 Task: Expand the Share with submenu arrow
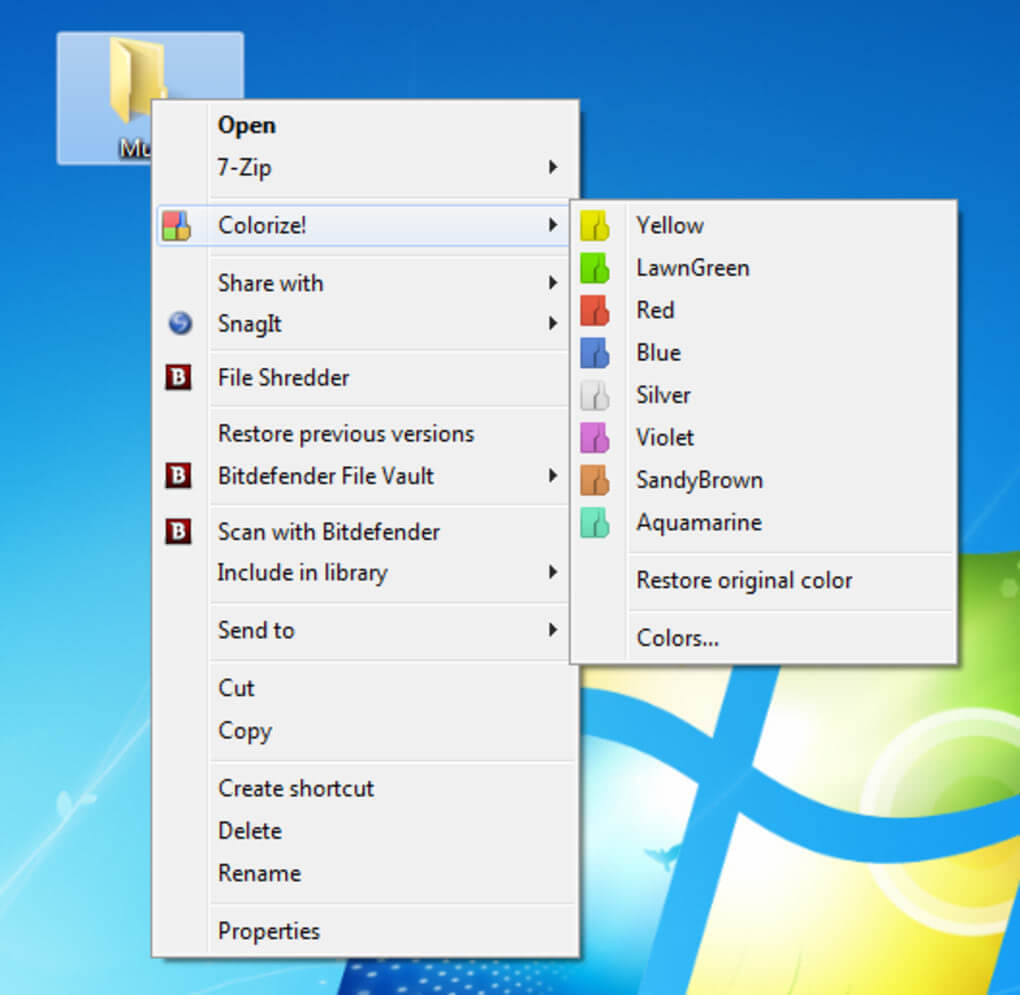tap(552, 283)
